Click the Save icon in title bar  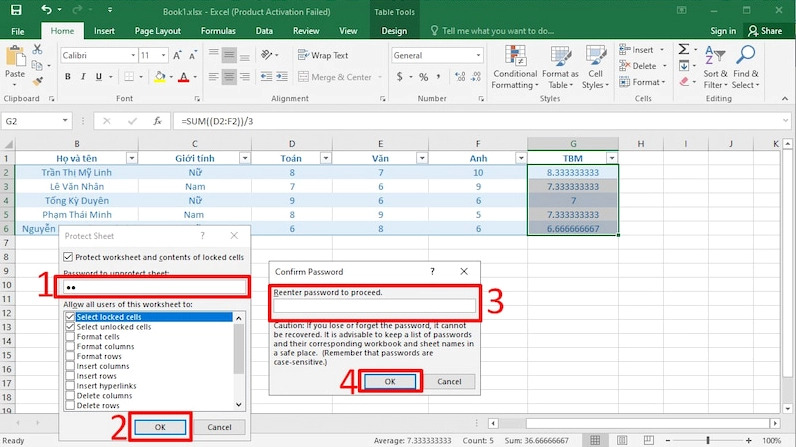[16, 10]
